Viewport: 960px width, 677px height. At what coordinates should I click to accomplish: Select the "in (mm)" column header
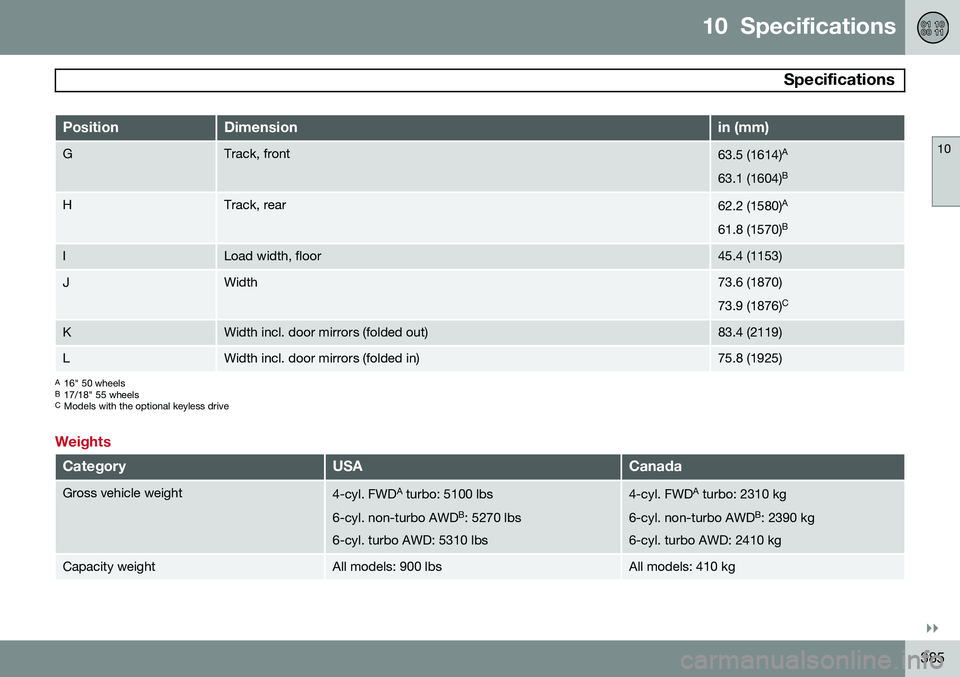click(x=807, y=127)
